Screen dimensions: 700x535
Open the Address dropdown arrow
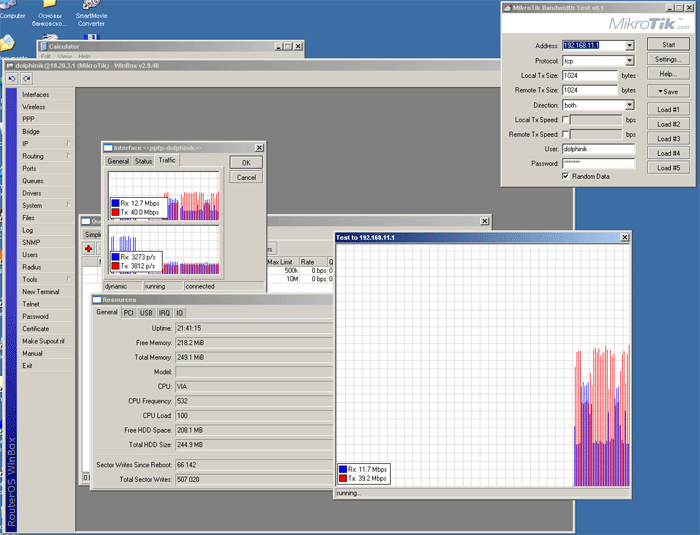coord(629,46)
